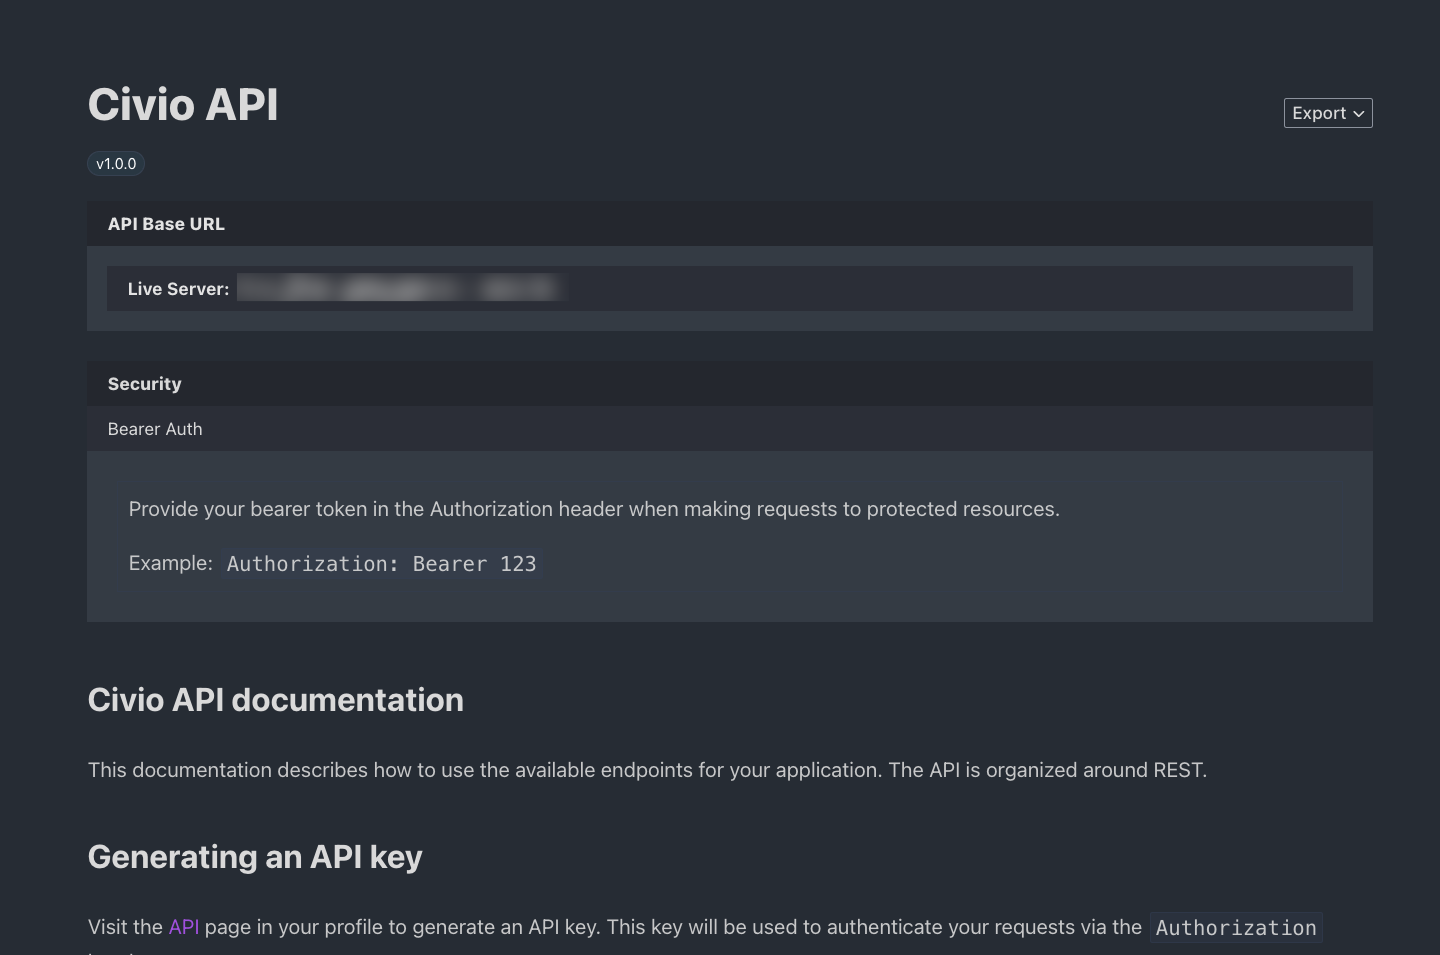Screen dimensions: 1440x955
Task: Click the Security section header
Action: (x=144, y=383)
